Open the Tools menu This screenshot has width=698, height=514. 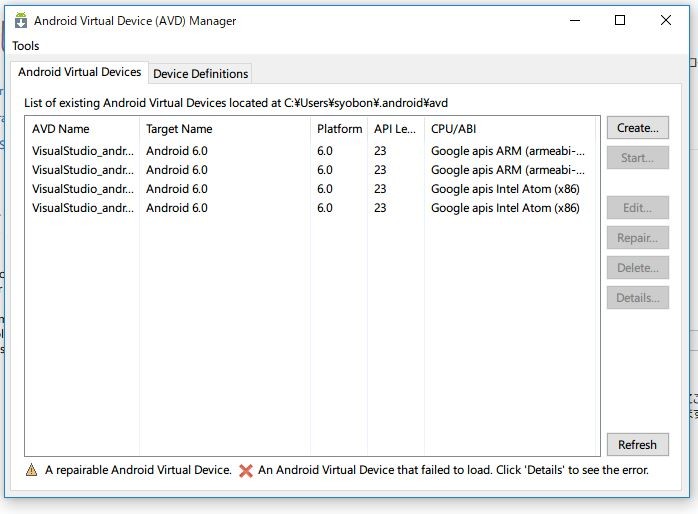25,46
